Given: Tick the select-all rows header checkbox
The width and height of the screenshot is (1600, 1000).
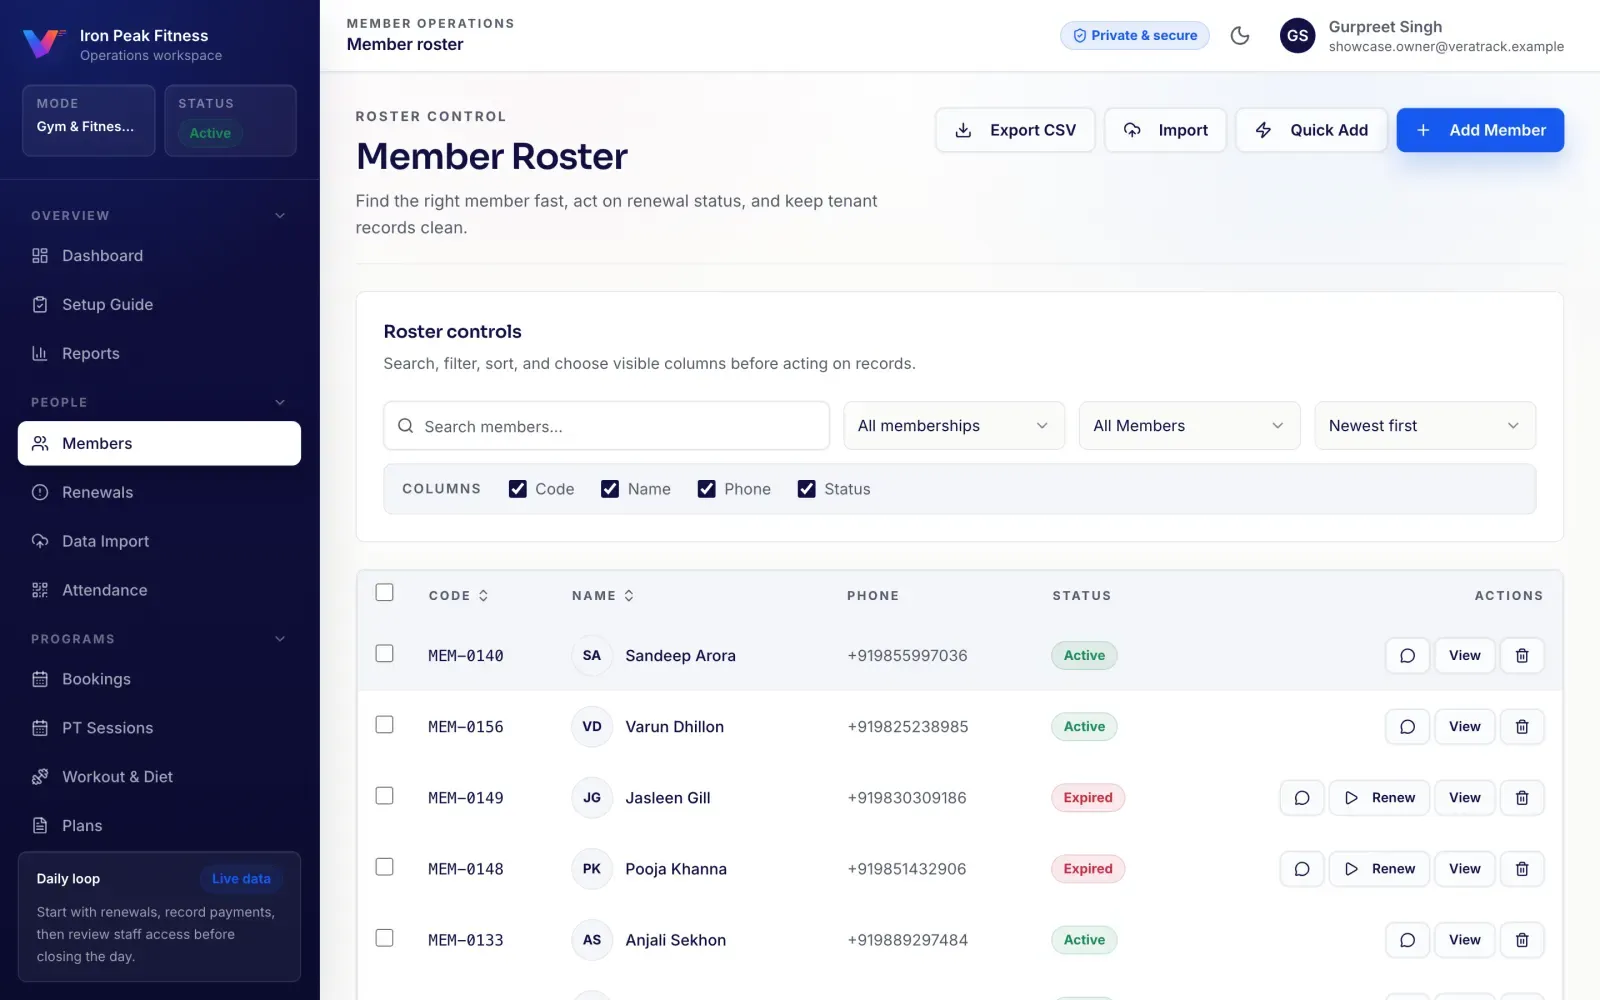Looking at the screenshot, I should [x=384, y=592].
